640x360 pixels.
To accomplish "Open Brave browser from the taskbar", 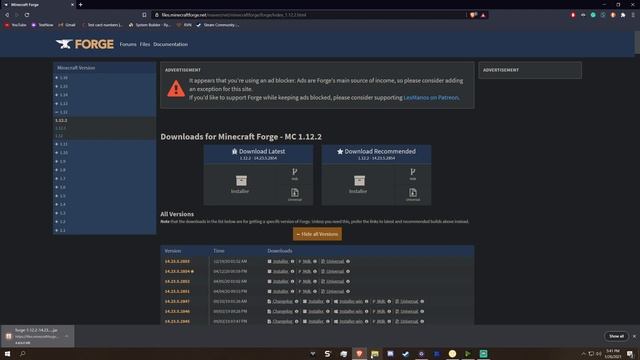I will (359, 353).
